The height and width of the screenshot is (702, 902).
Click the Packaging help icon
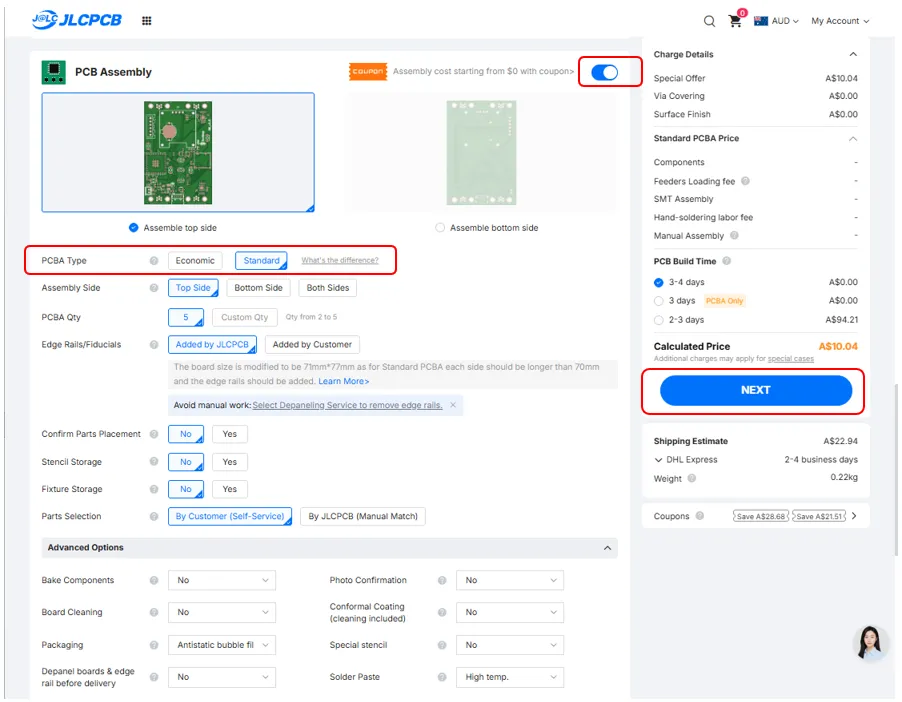click(x=154, y=645)
